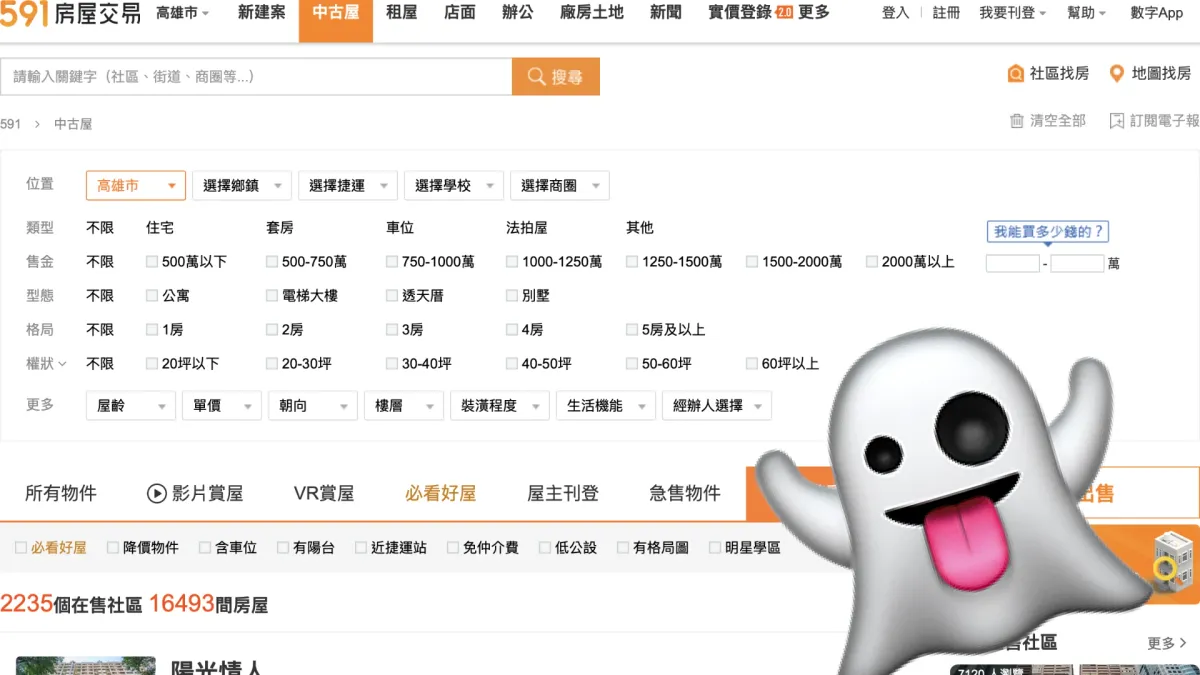Select the 租屋 menu item
Screen dimensions: 1200x675
click(402, 13)
